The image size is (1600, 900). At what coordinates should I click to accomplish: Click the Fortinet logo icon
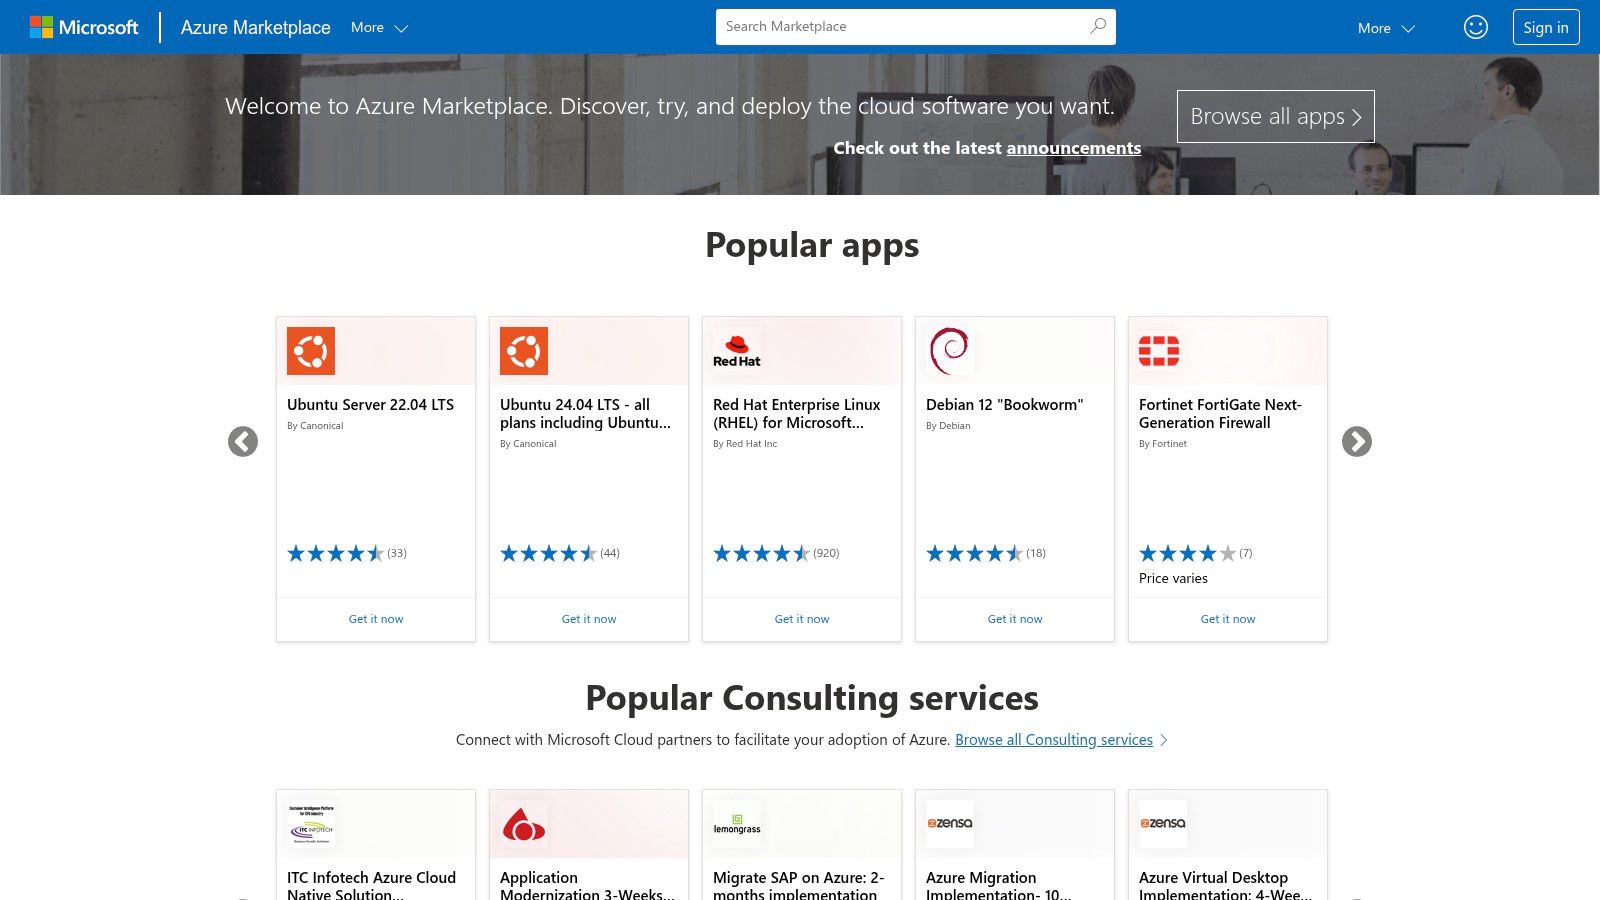pos(1159,351)
